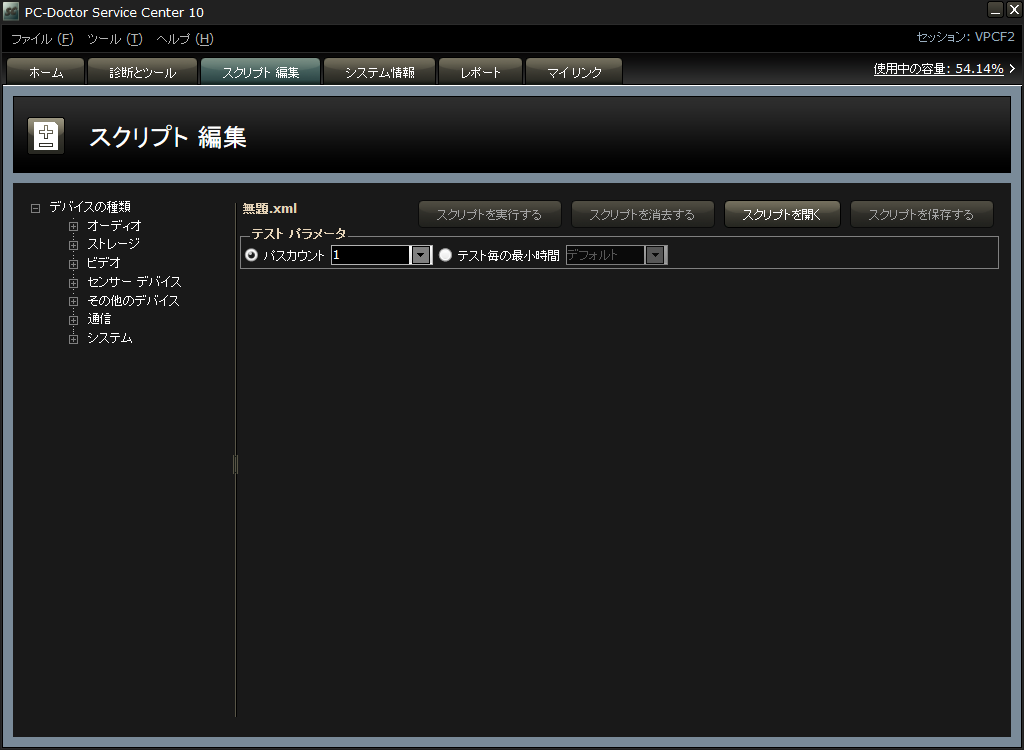Select the その他のデバイス tree label
The height and width of the screenshot is (750, 1024).
point(133,301)
